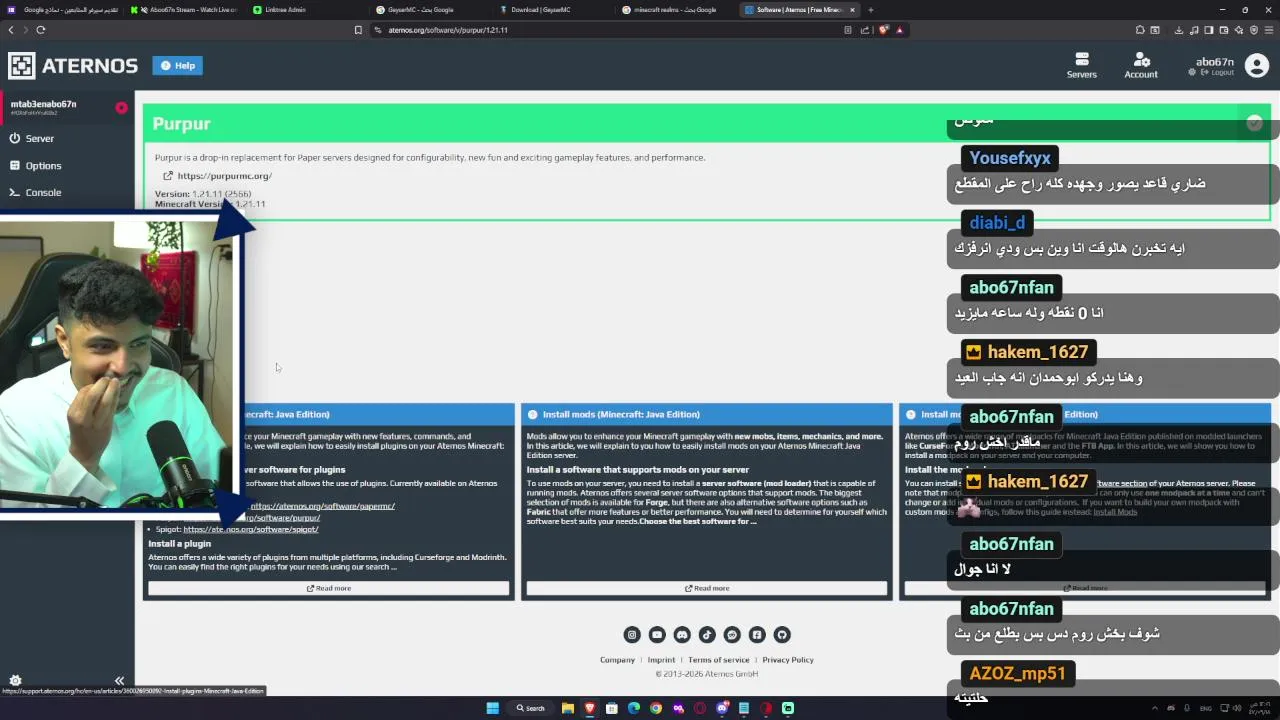Open the Aternos Reddit icon

click(x=732, y=634)
